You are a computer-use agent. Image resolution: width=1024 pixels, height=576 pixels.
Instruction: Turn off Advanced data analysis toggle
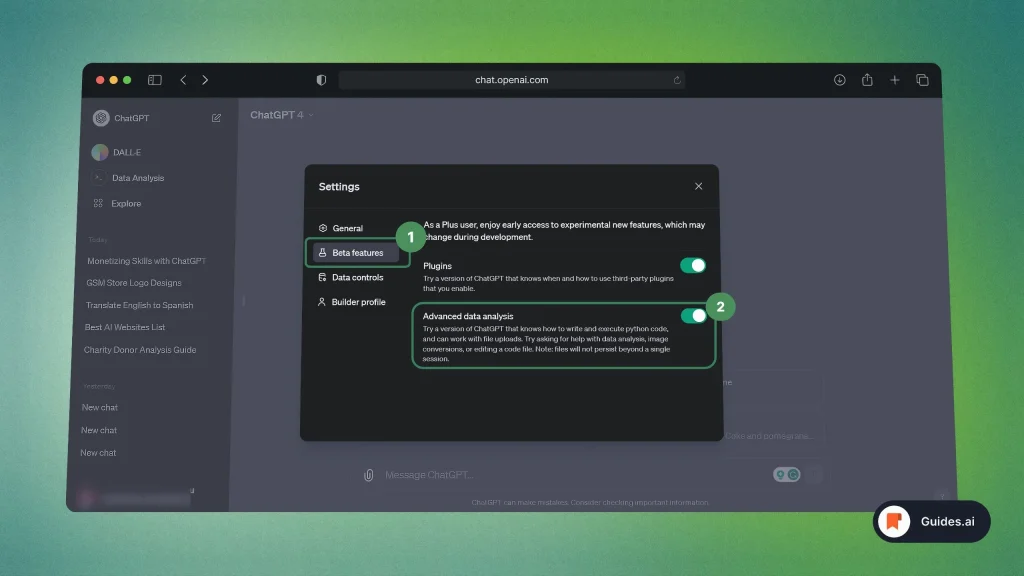pos(693,315)
